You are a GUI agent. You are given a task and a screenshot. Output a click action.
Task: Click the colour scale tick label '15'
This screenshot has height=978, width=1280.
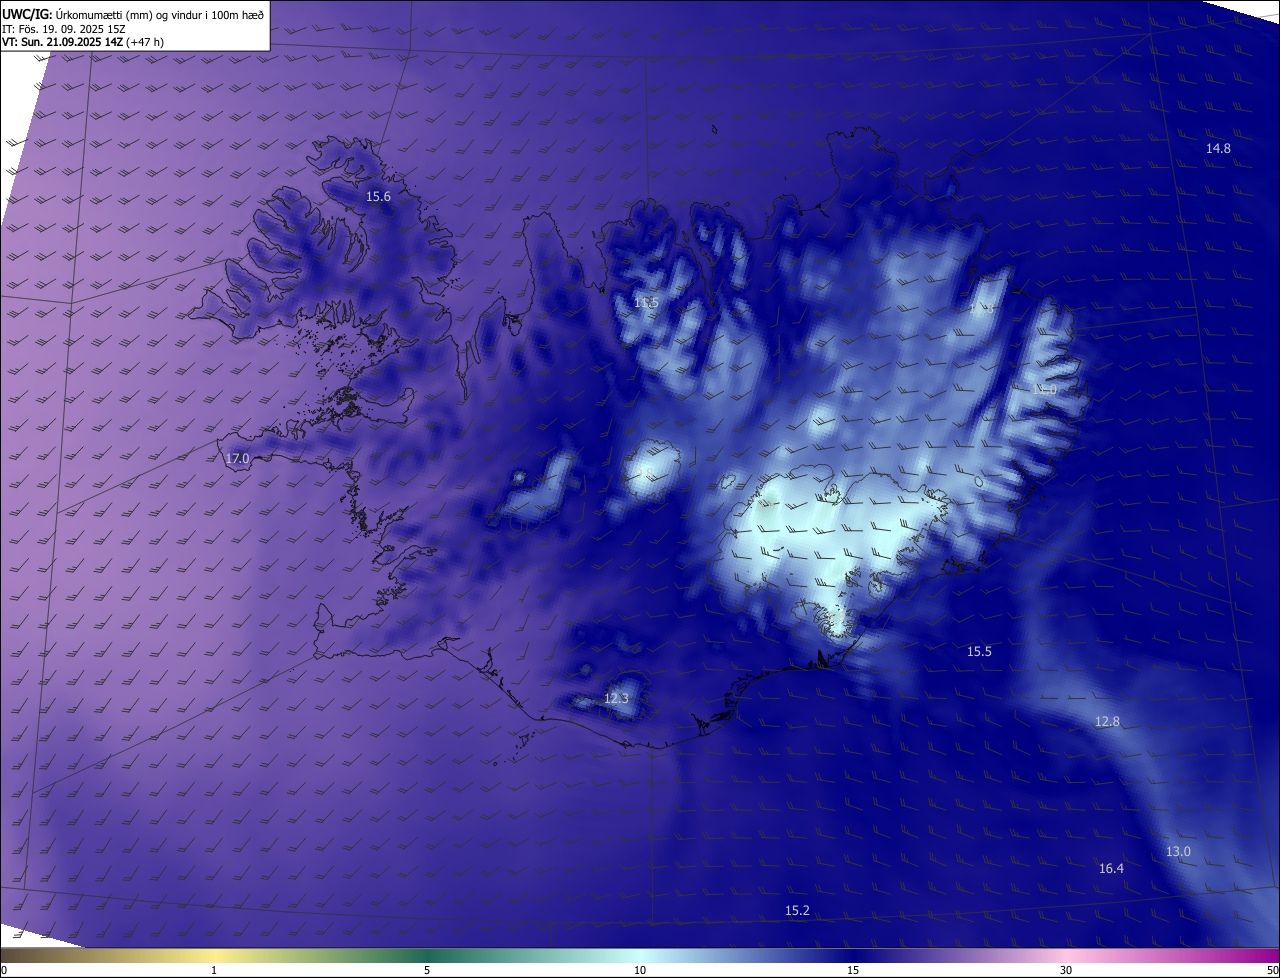(853, 970)
